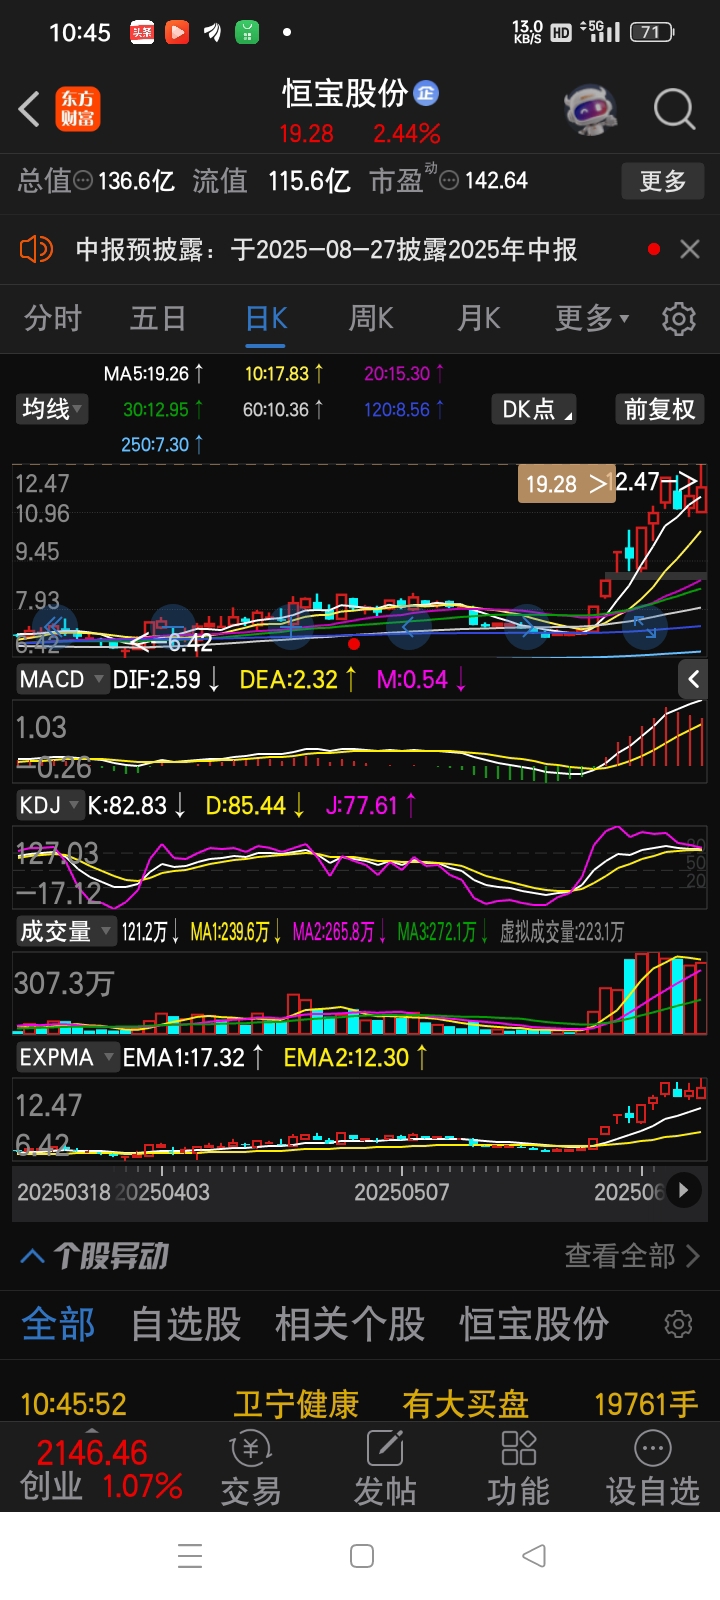
Task: Open 发帖 in the bottom bar
Action: (x=385, y=1468)
